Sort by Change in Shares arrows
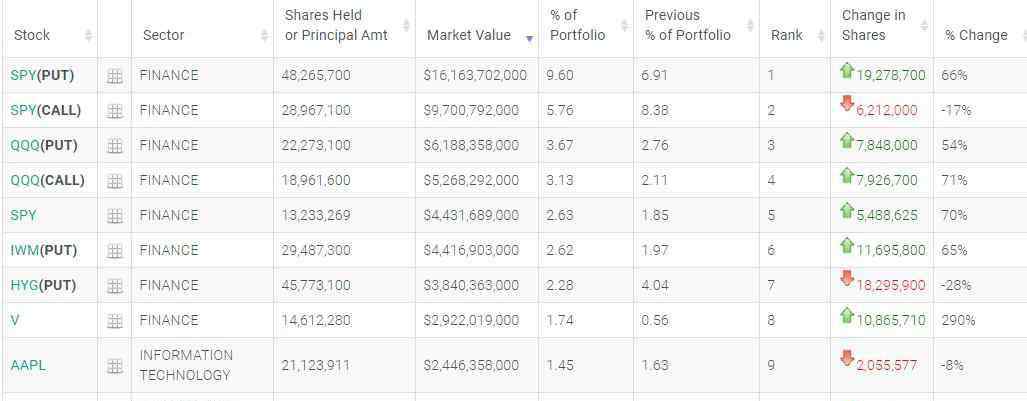Screen dimensions: 1027x401 [x=924, y=26]
